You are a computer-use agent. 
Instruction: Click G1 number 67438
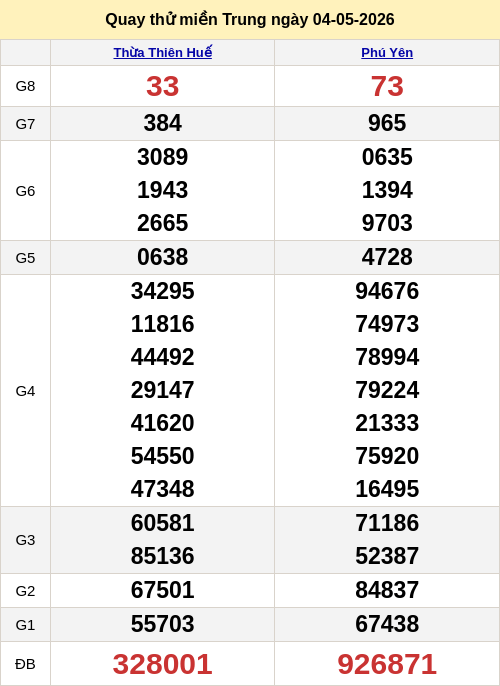[x=387, y=624]
